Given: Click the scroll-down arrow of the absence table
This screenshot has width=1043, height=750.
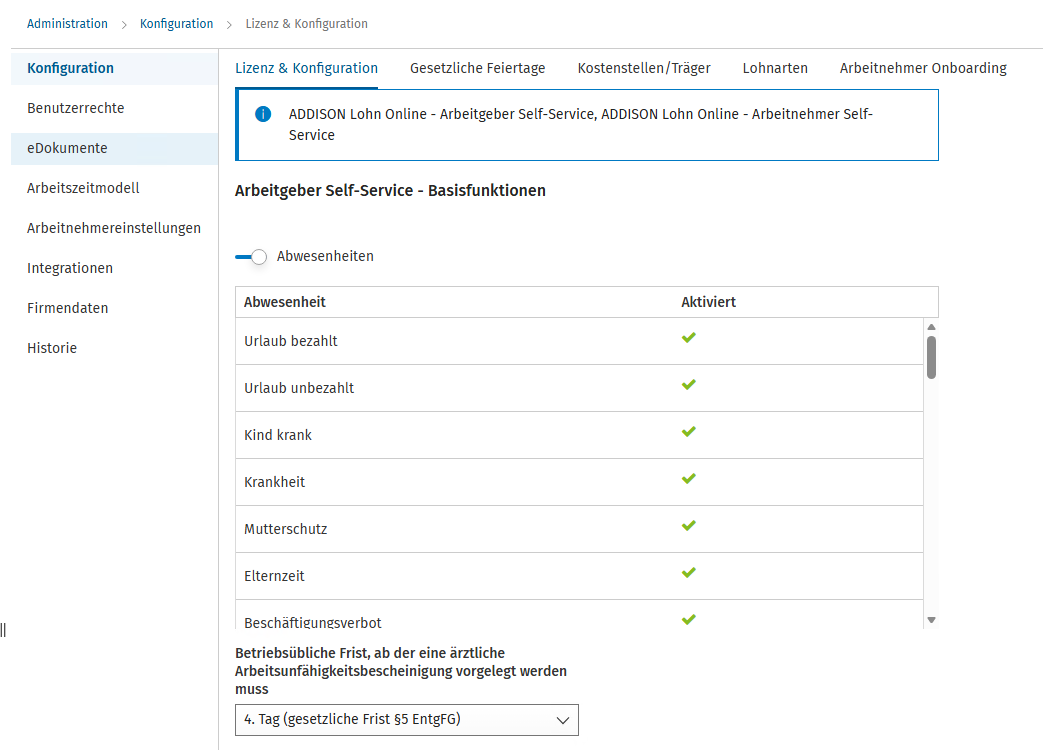Looking at the screenshot, I should (x=931, y=620).
